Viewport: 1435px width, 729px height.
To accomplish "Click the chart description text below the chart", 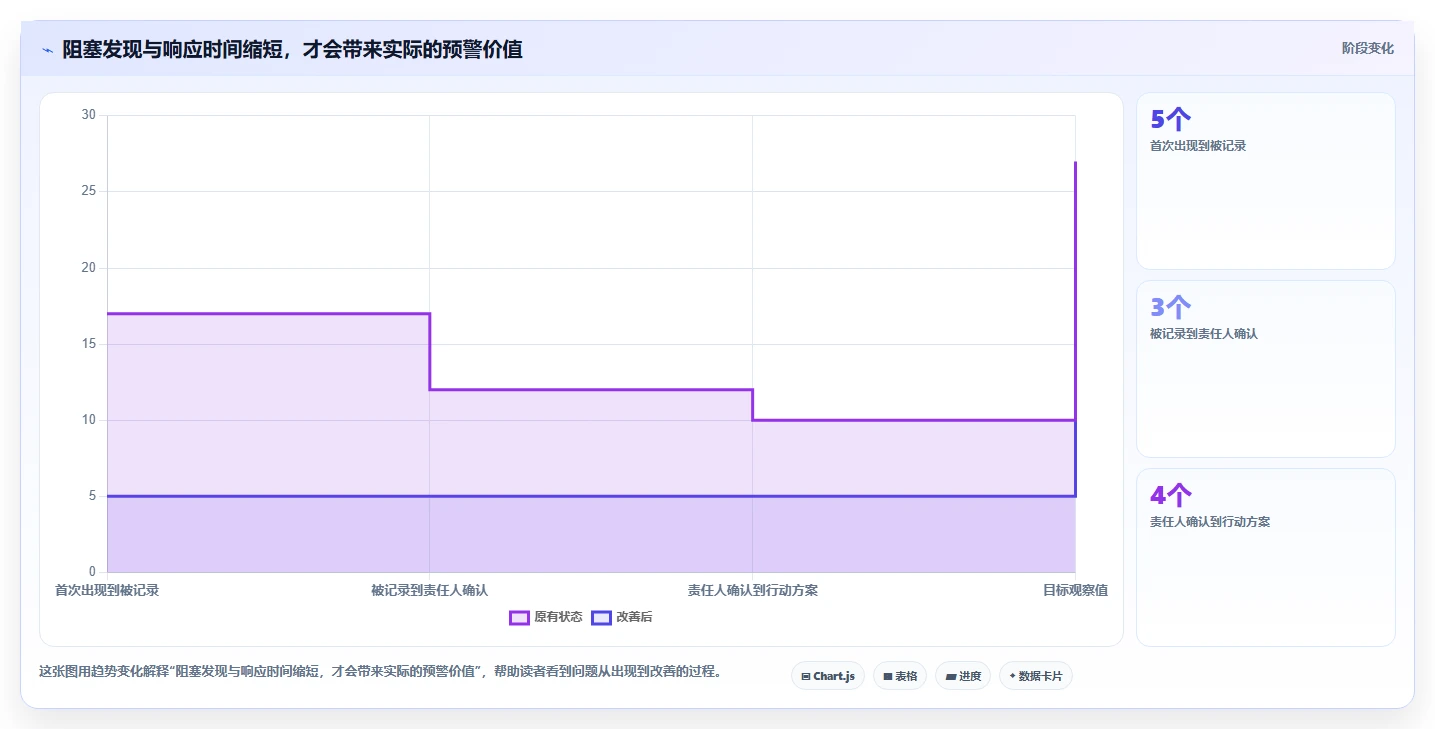I will click(x=380, y=672).
